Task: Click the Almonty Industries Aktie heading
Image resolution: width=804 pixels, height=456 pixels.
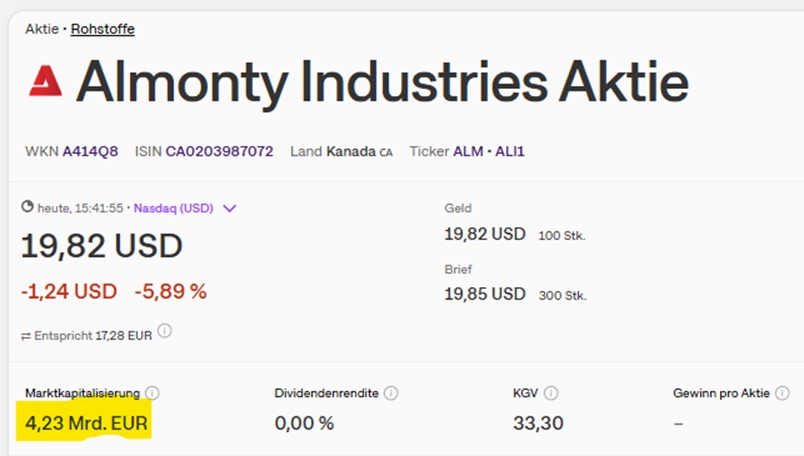Action: (x=382, y=82)
